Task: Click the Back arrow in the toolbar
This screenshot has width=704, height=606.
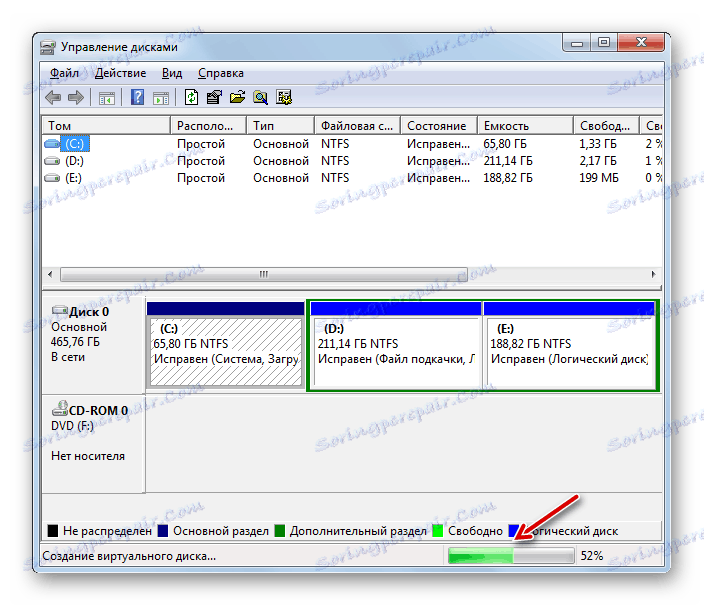Action: pos(53,97)
